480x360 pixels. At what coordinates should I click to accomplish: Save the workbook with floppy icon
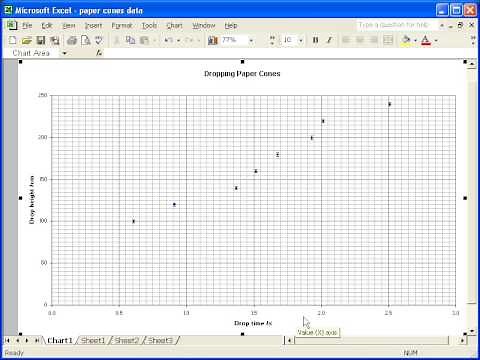point(41,40)
